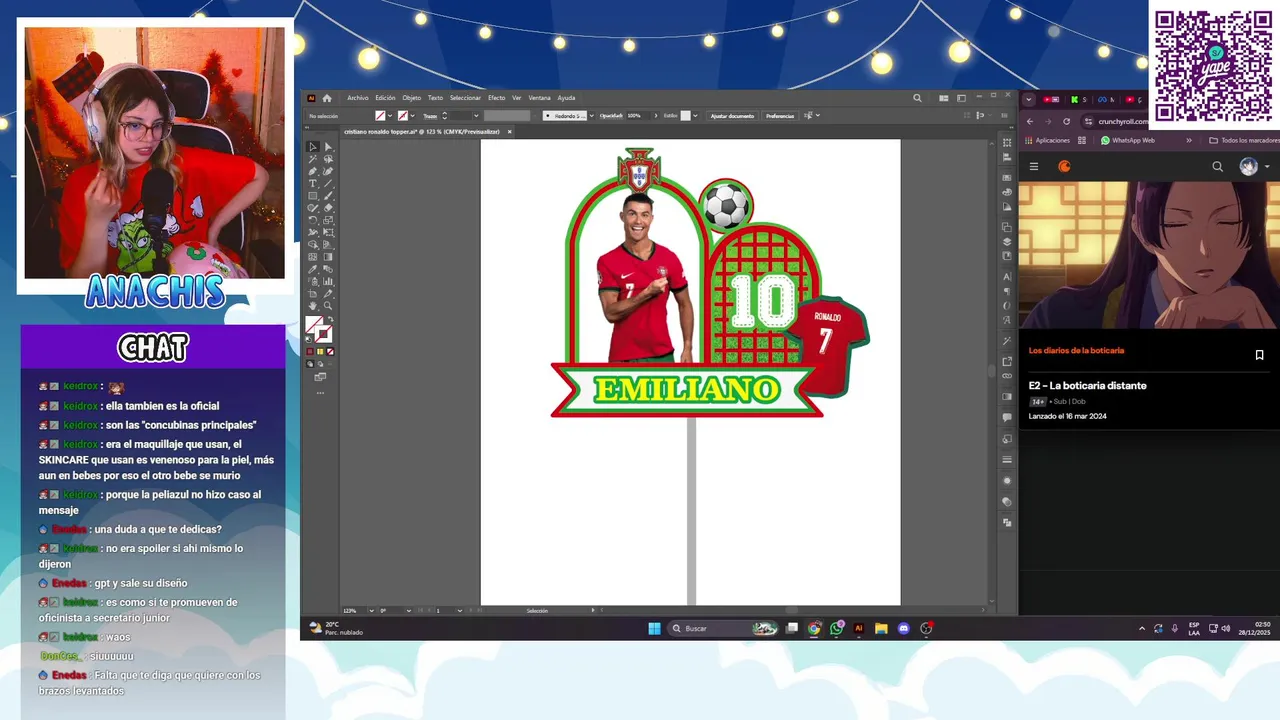1280x720 pixels.
Task: Toggle Crunchyroll watchlist bookmark icon
Action: (x=1259, y=355)
